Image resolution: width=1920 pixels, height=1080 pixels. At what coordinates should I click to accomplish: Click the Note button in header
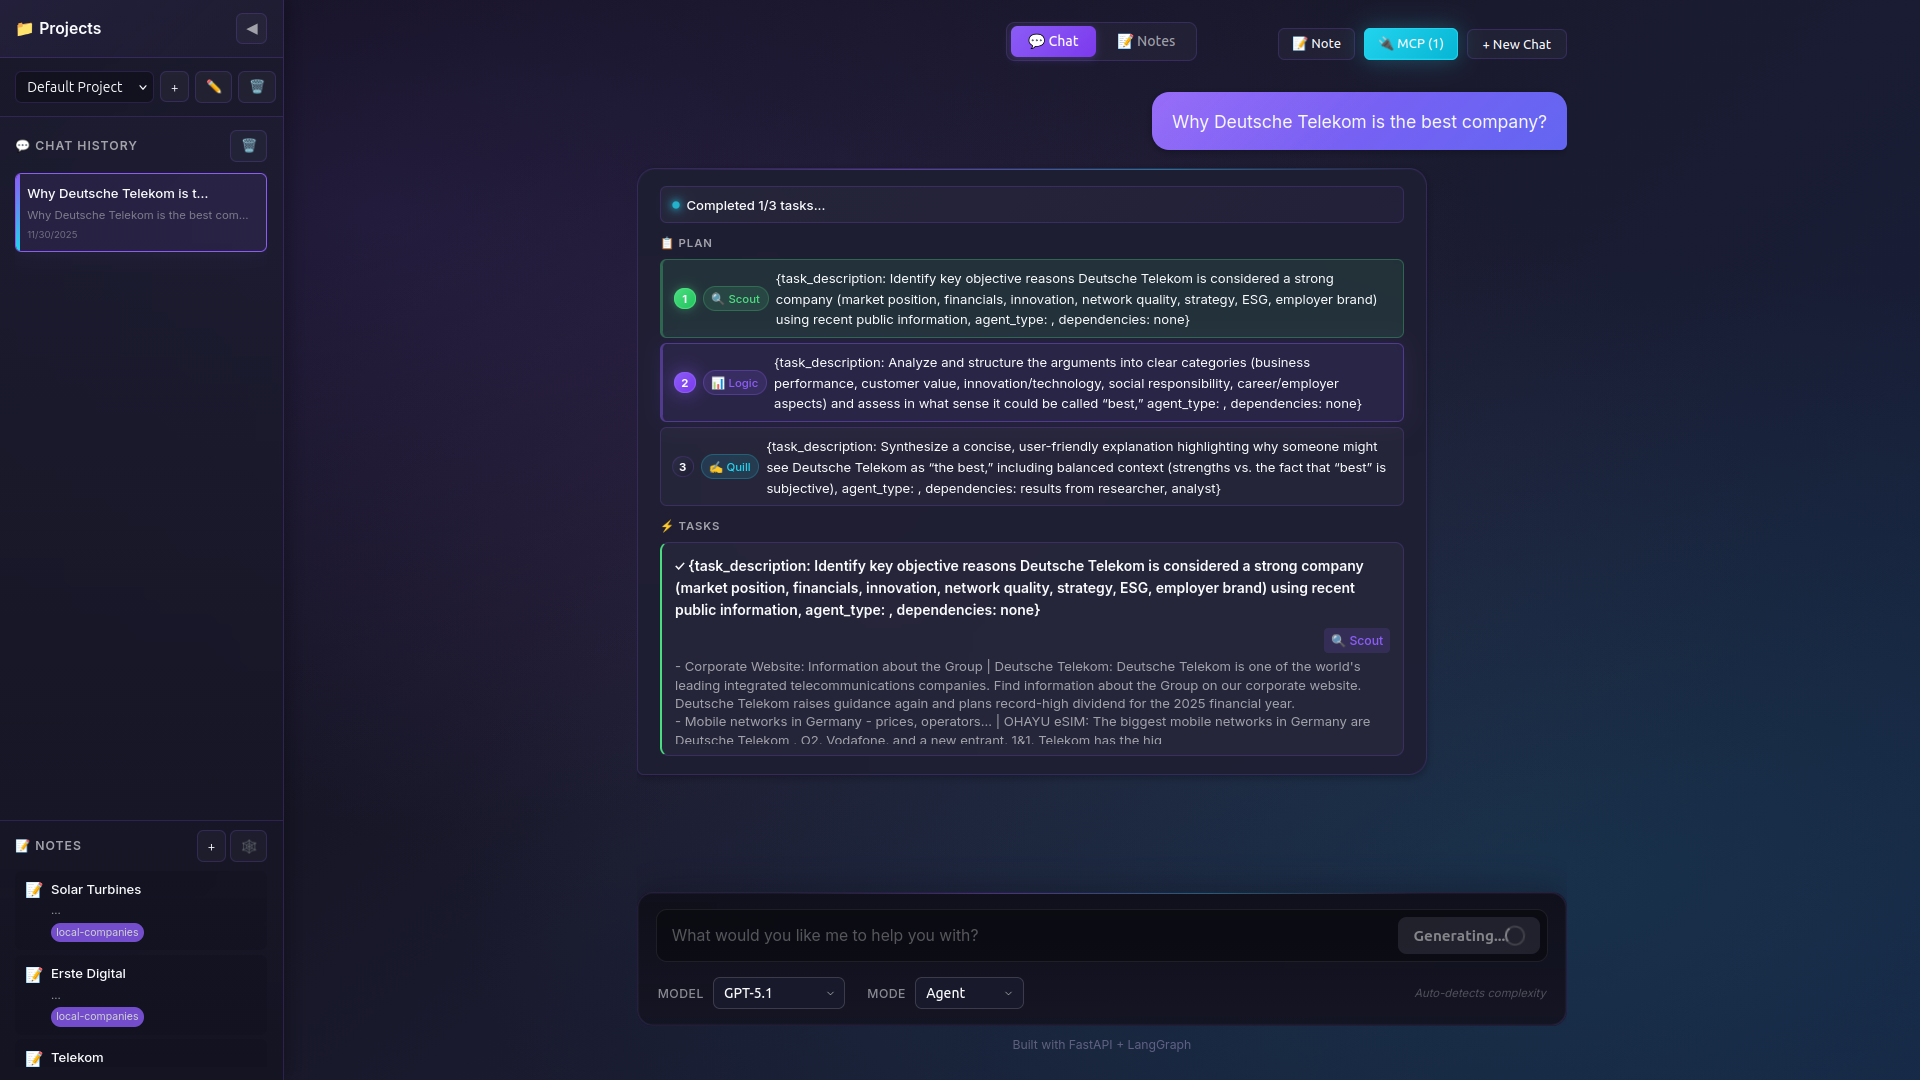[x=1316, y=44]
